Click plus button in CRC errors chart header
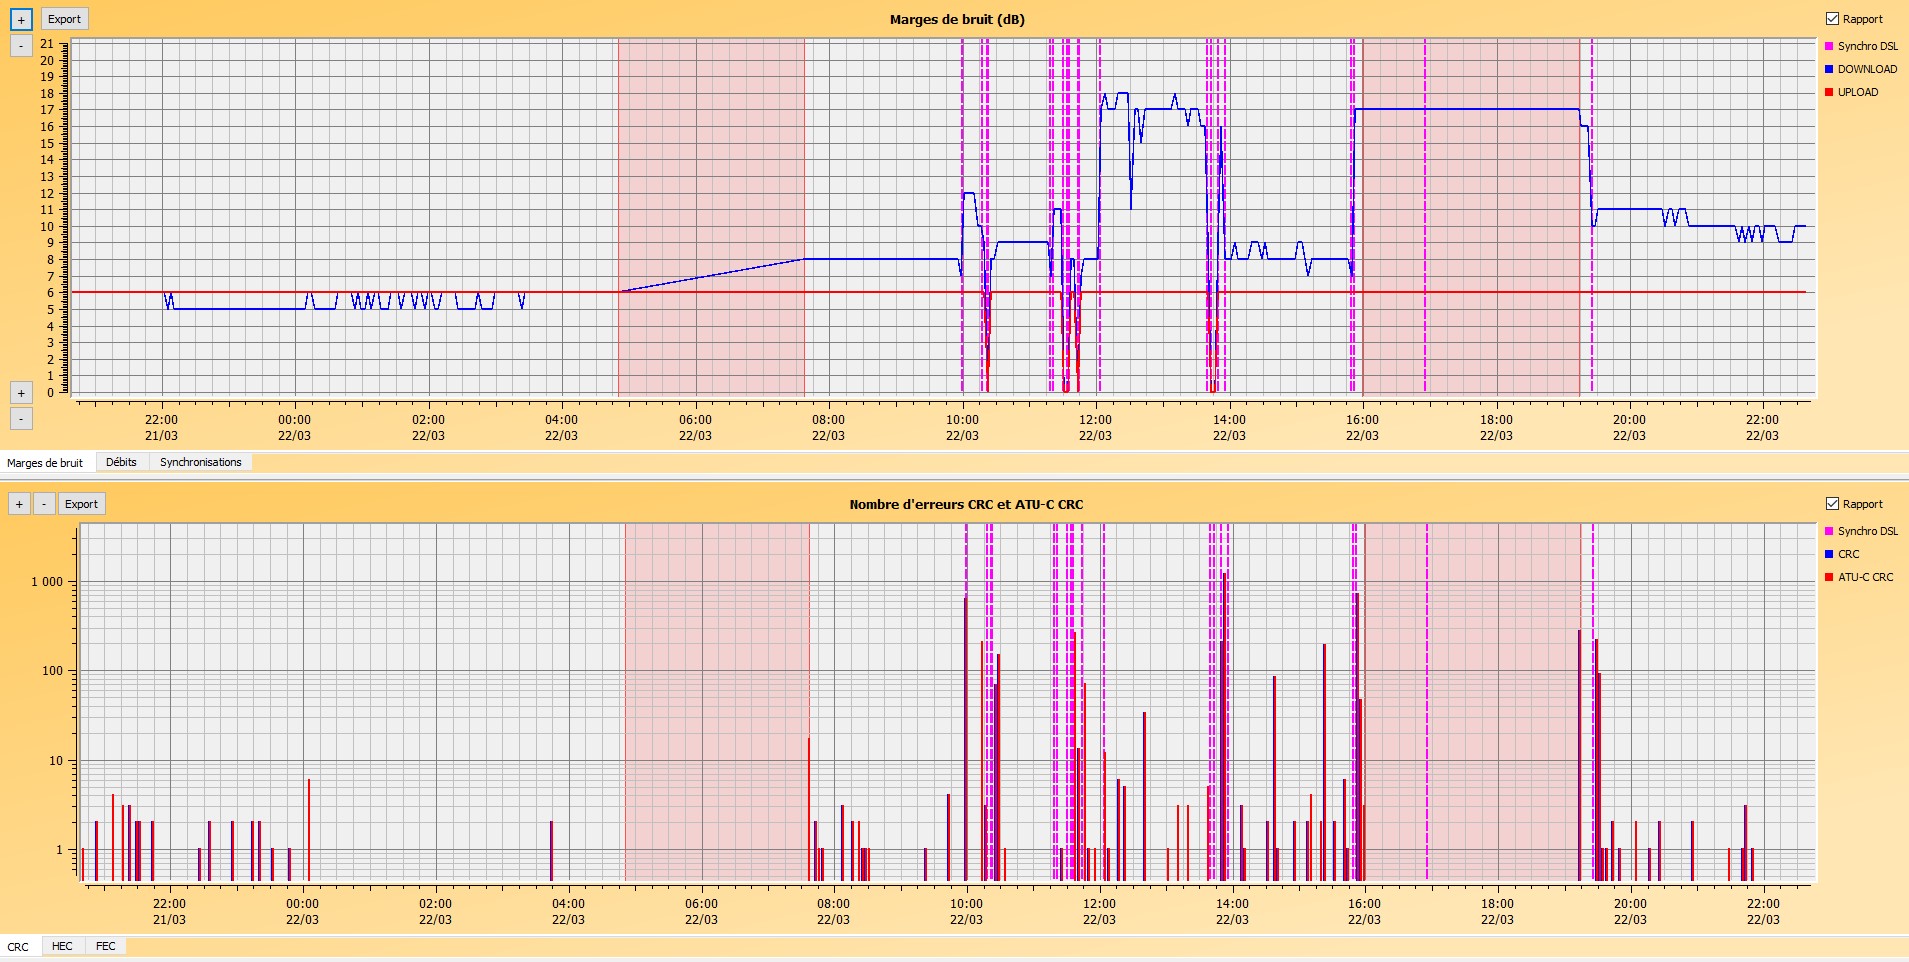Screen dimensions: 1909x962 pos(19,504)
